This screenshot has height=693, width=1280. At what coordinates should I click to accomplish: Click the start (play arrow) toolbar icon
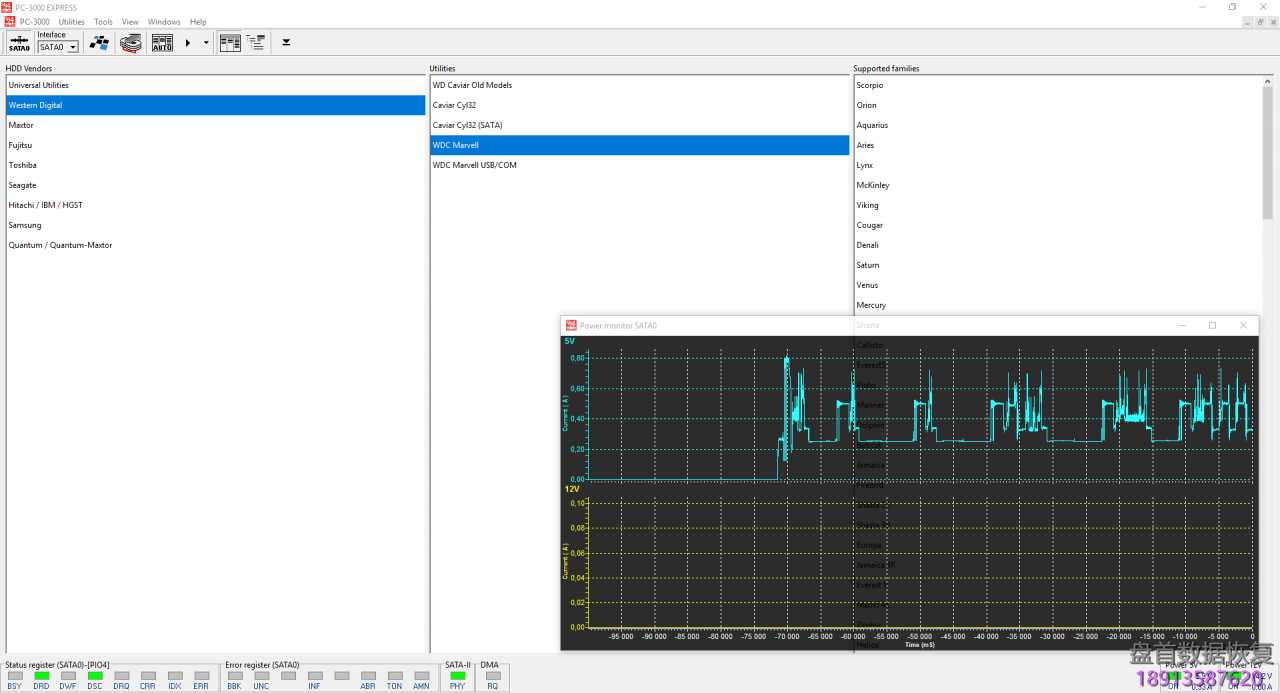tap(186, 42)
